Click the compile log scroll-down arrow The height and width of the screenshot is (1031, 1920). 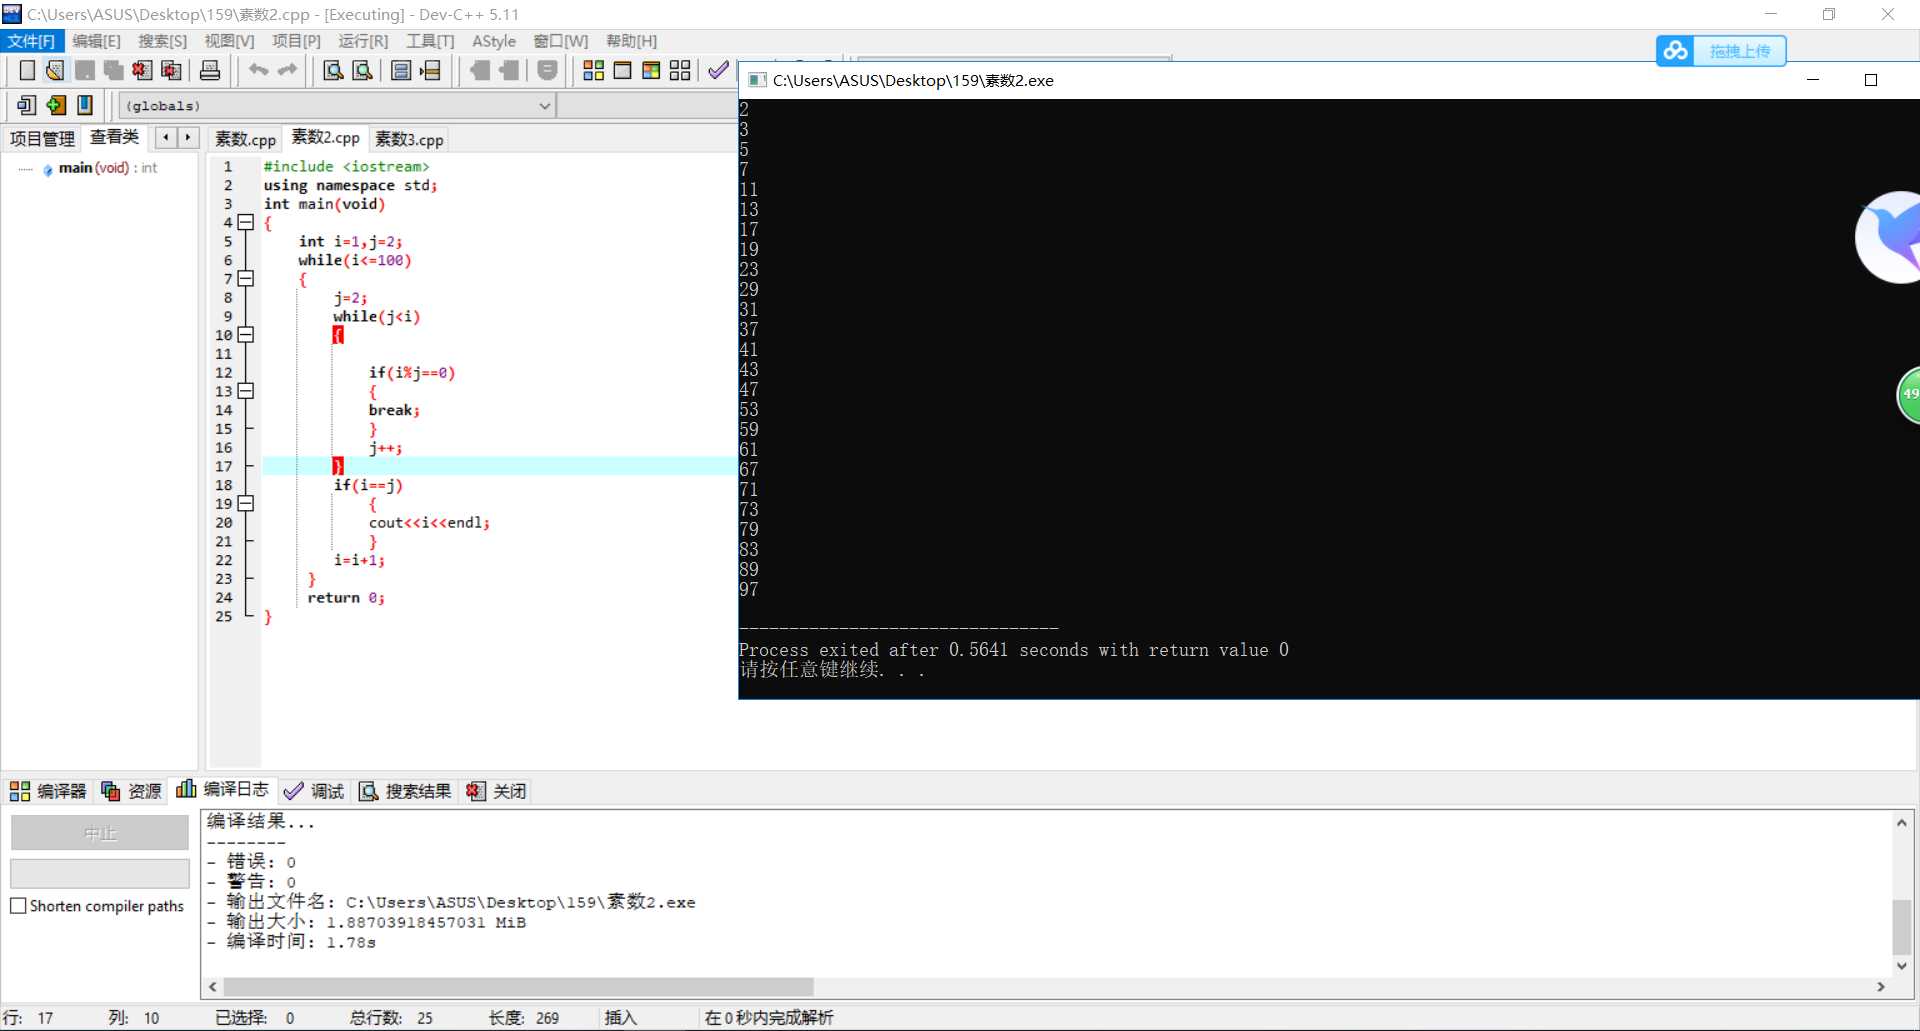pyautogui.click(x=1902, y=966)
